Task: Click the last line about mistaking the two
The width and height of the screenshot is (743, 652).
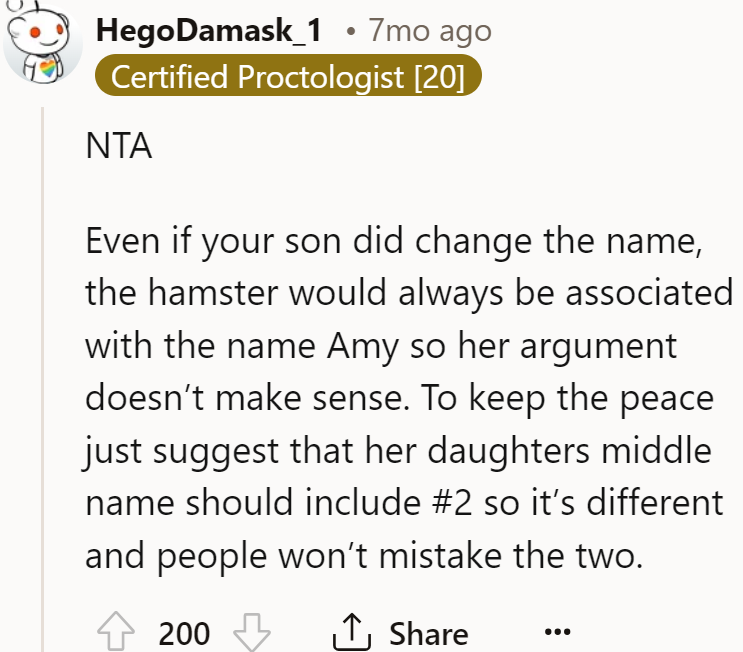Action: point(364,555)
